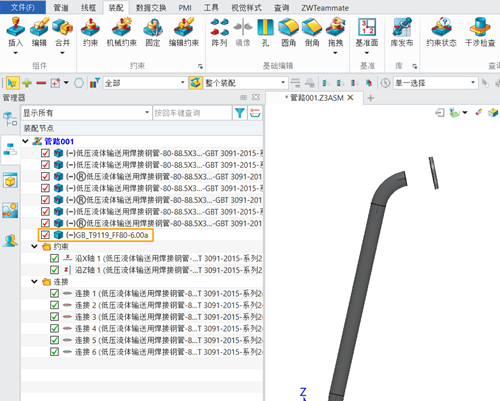Image resolution: width=500 pixels, height=401 pixels.
Task: Click the red minus remove icon
Action: tap(41, 83)
